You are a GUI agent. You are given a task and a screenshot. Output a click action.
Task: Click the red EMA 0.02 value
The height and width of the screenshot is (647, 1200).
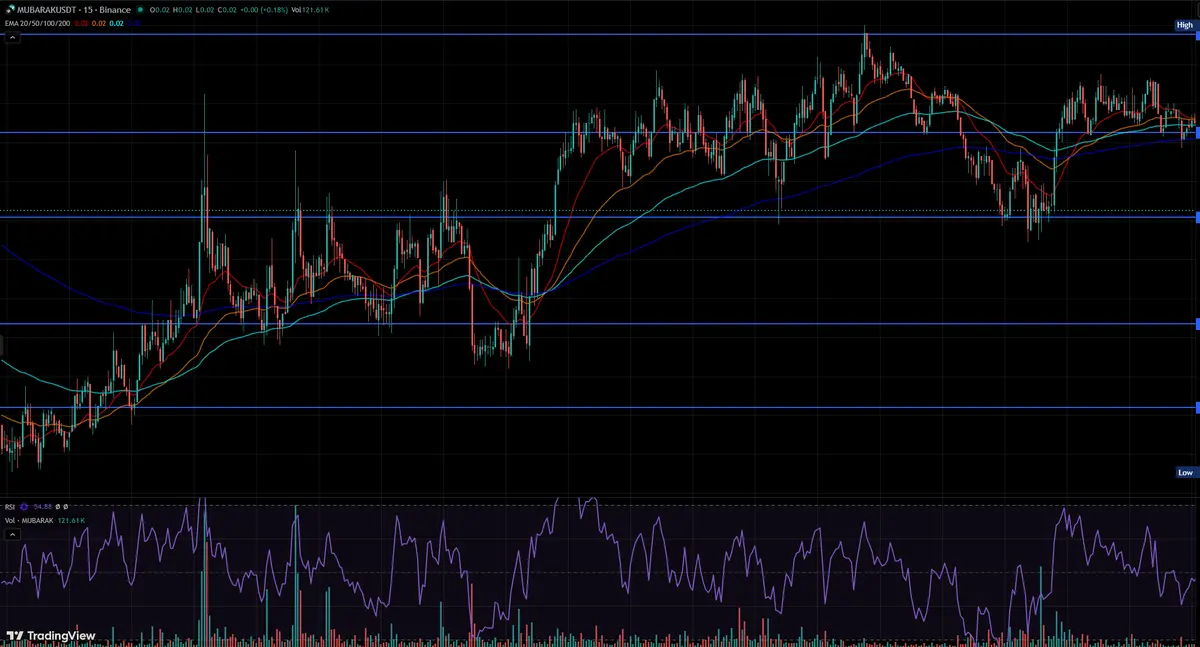[x=81, y=23]
